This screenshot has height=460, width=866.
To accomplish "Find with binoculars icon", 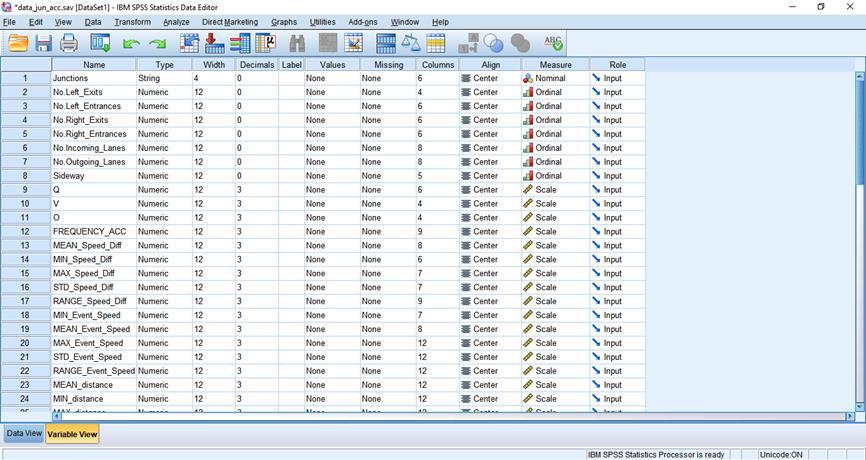I will point(298,43).
